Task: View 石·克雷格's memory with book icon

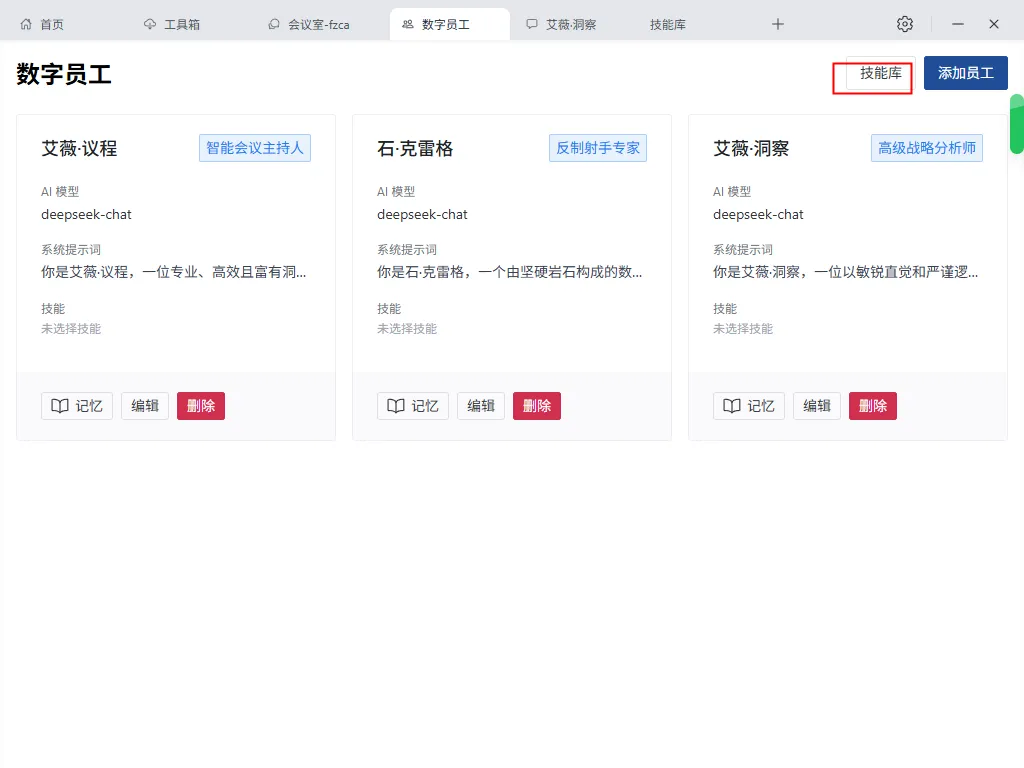Action: (x=398, y=405)
